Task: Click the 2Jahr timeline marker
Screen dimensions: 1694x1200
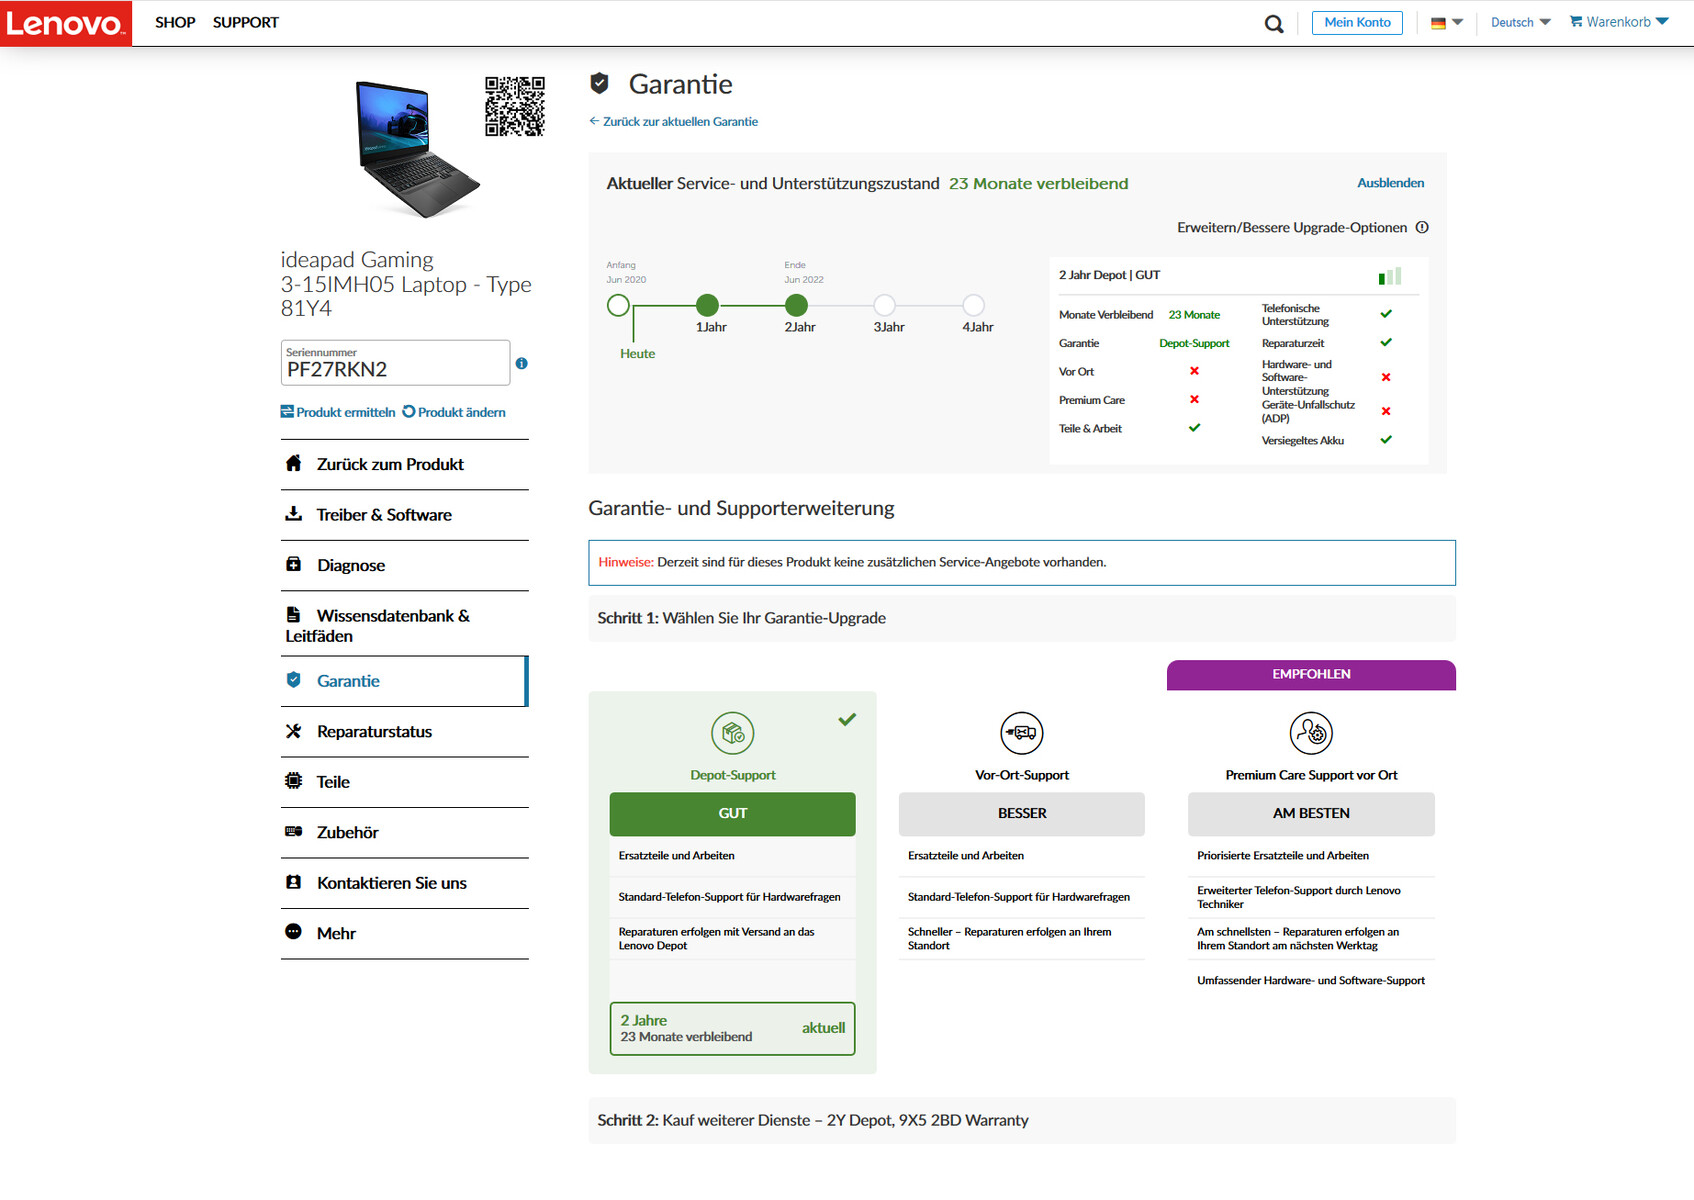Action: 796,305
